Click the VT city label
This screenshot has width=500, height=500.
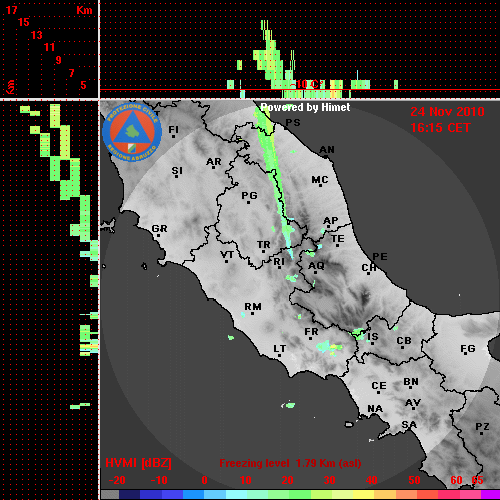coord(227,255)
